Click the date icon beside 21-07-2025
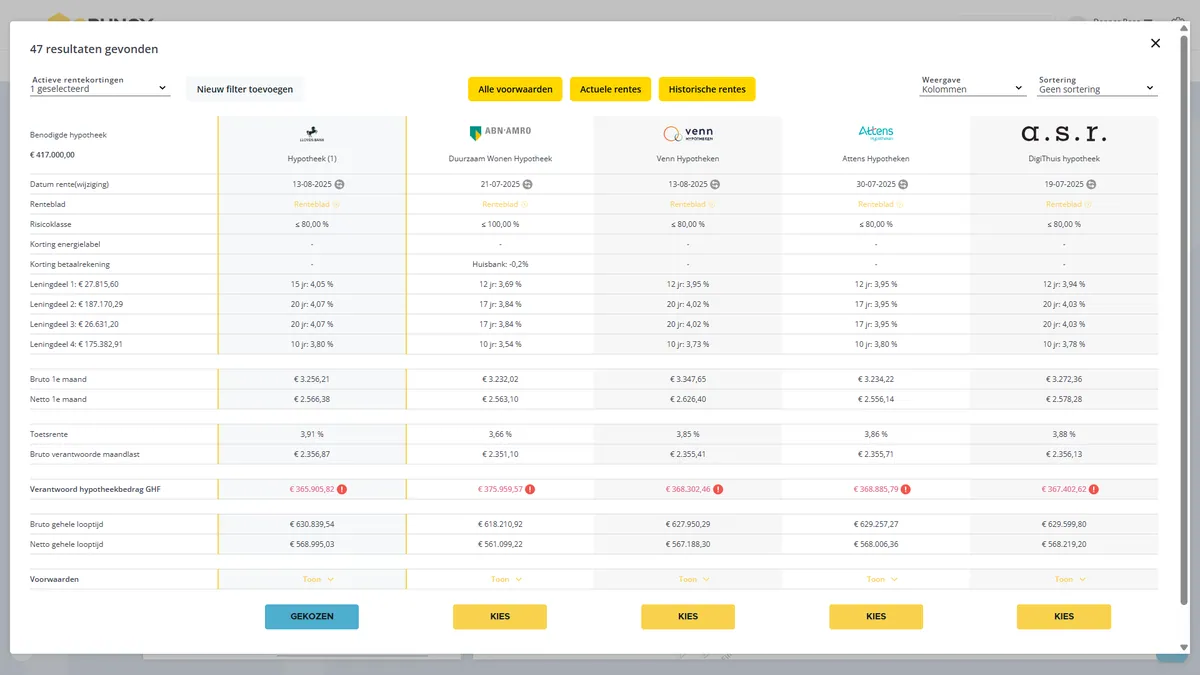The height and width of the screenshot is (675, 1200). pos(527,184)
